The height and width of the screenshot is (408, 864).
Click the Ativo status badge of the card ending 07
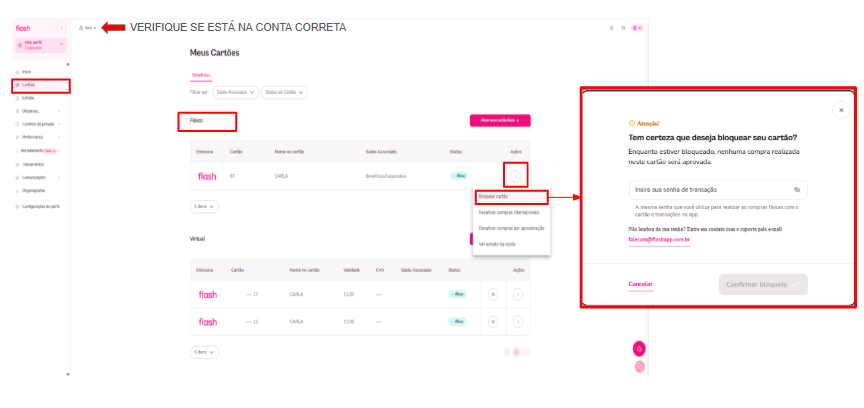coord(459,176)
